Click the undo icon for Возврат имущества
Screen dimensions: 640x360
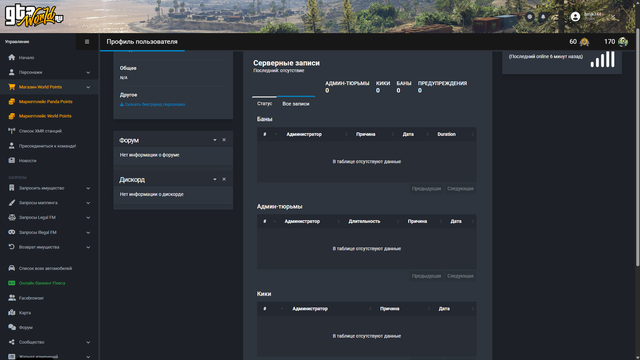pyautogui.click(x=11, y=247)
